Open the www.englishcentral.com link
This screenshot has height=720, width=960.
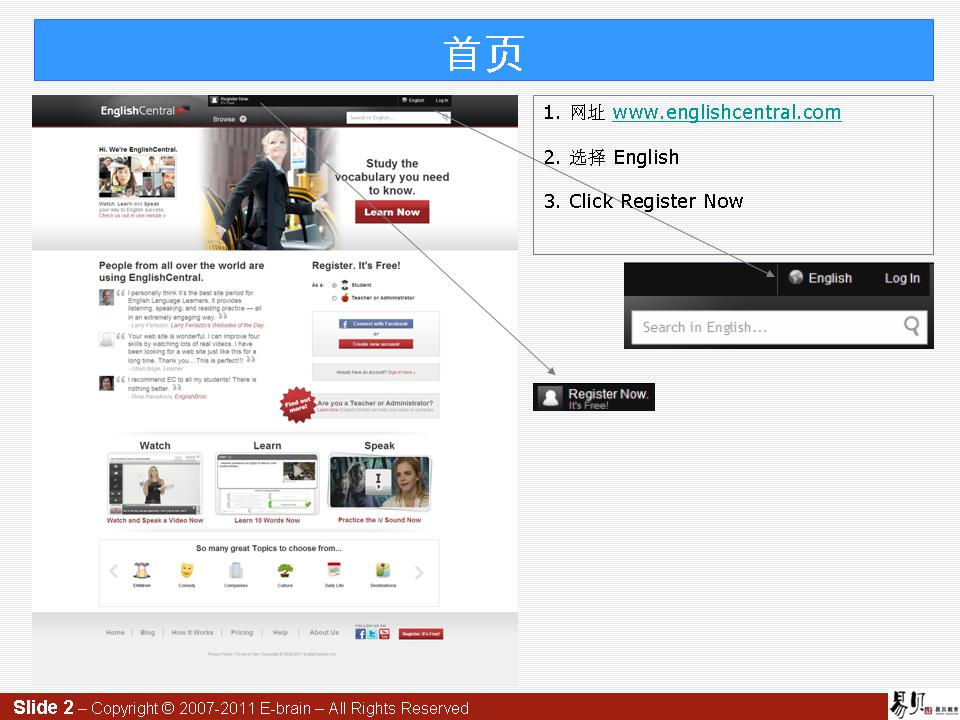point(726,112)
